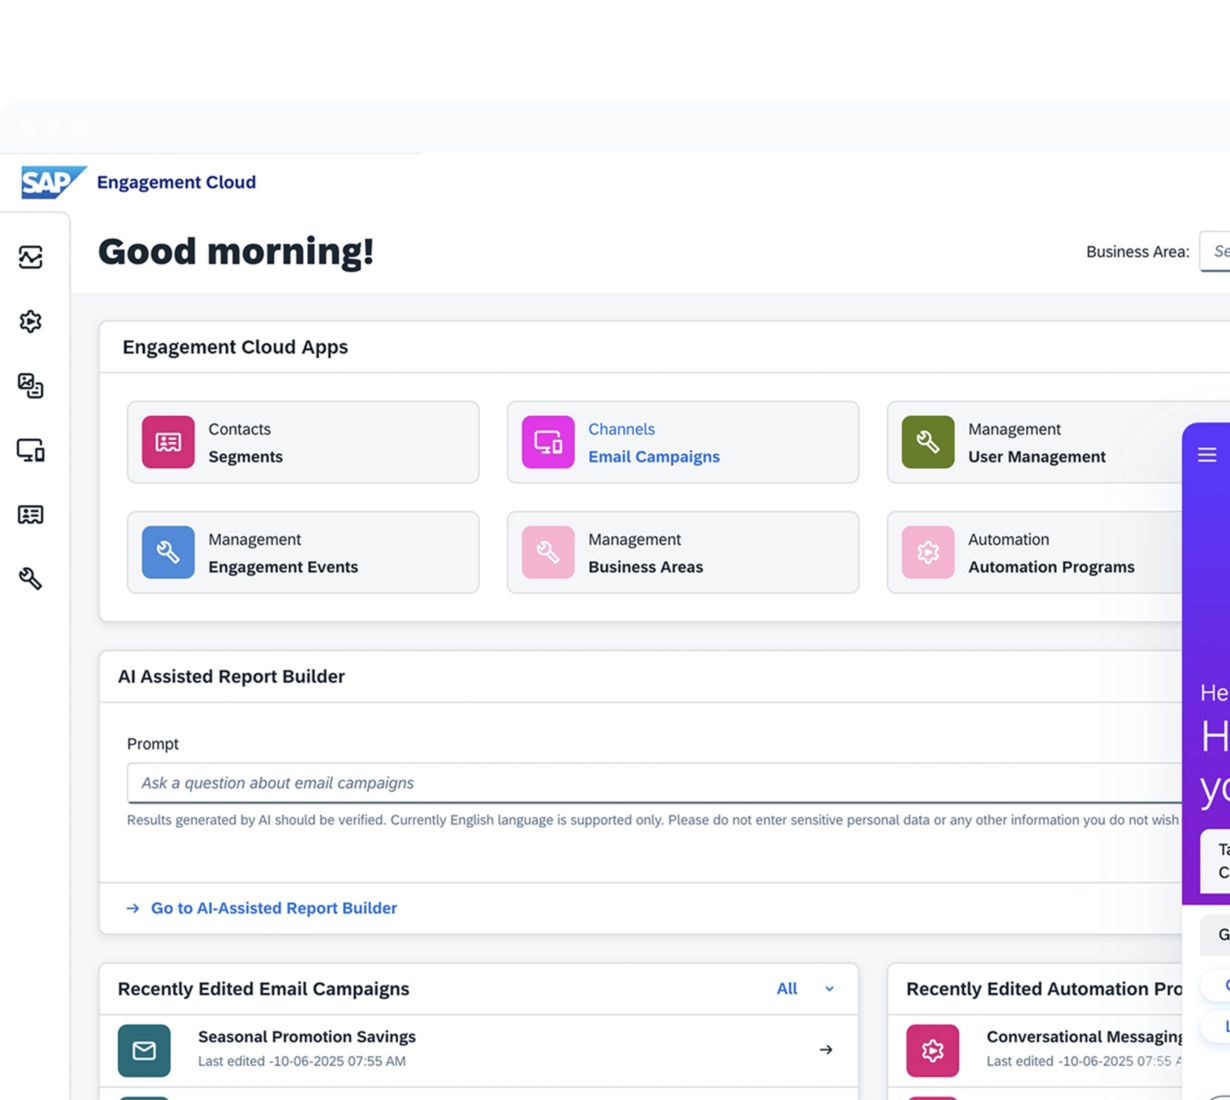Open the analytics chart sidebar icon
Screen dimensions: 1230x1100
[x=31, y=257]
